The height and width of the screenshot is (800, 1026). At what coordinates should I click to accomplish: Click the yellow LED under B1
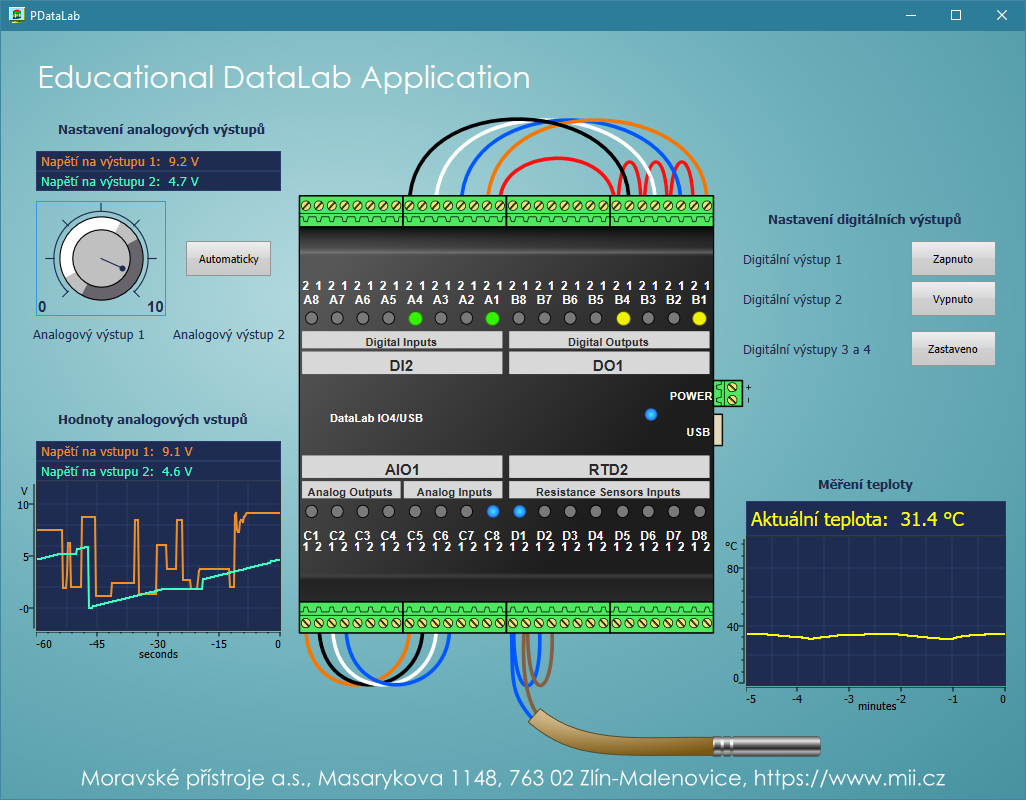[x=699, y=319]
